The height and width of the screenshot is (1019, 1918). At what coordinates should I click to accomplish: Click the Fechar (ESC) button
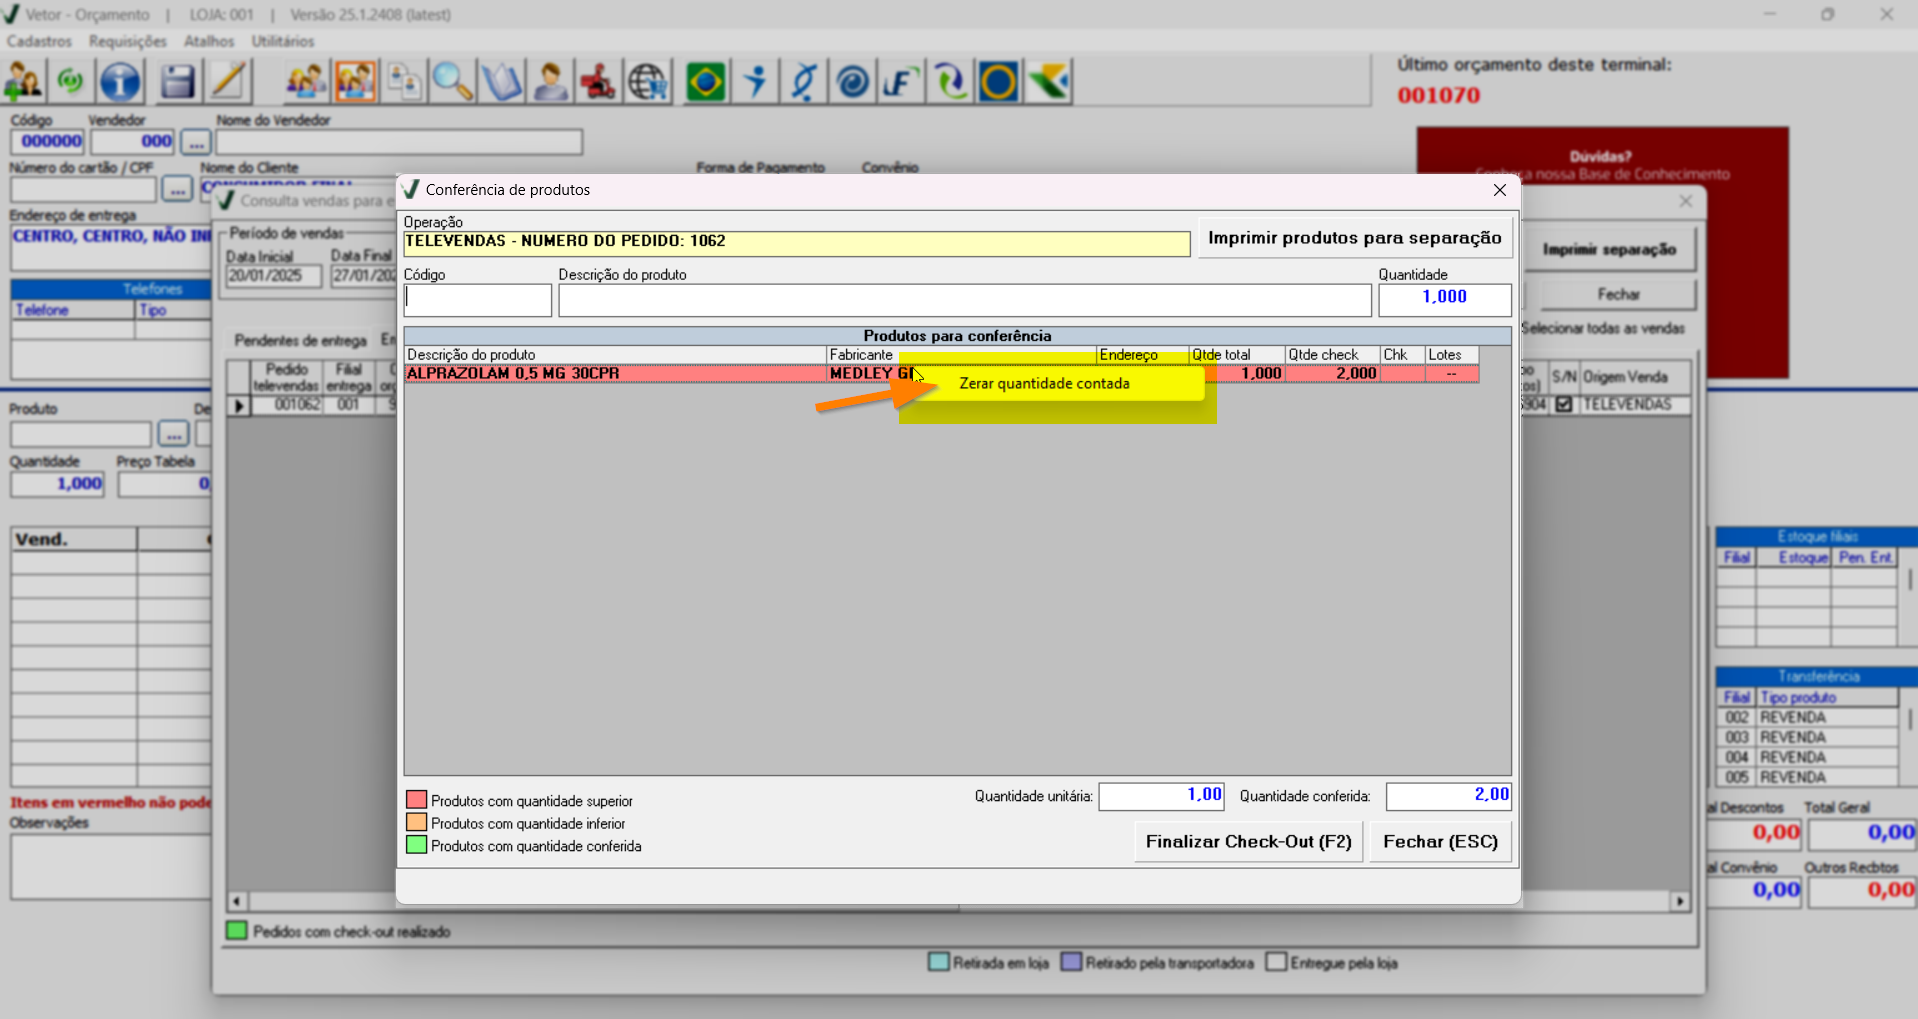tap(1440, 842)
